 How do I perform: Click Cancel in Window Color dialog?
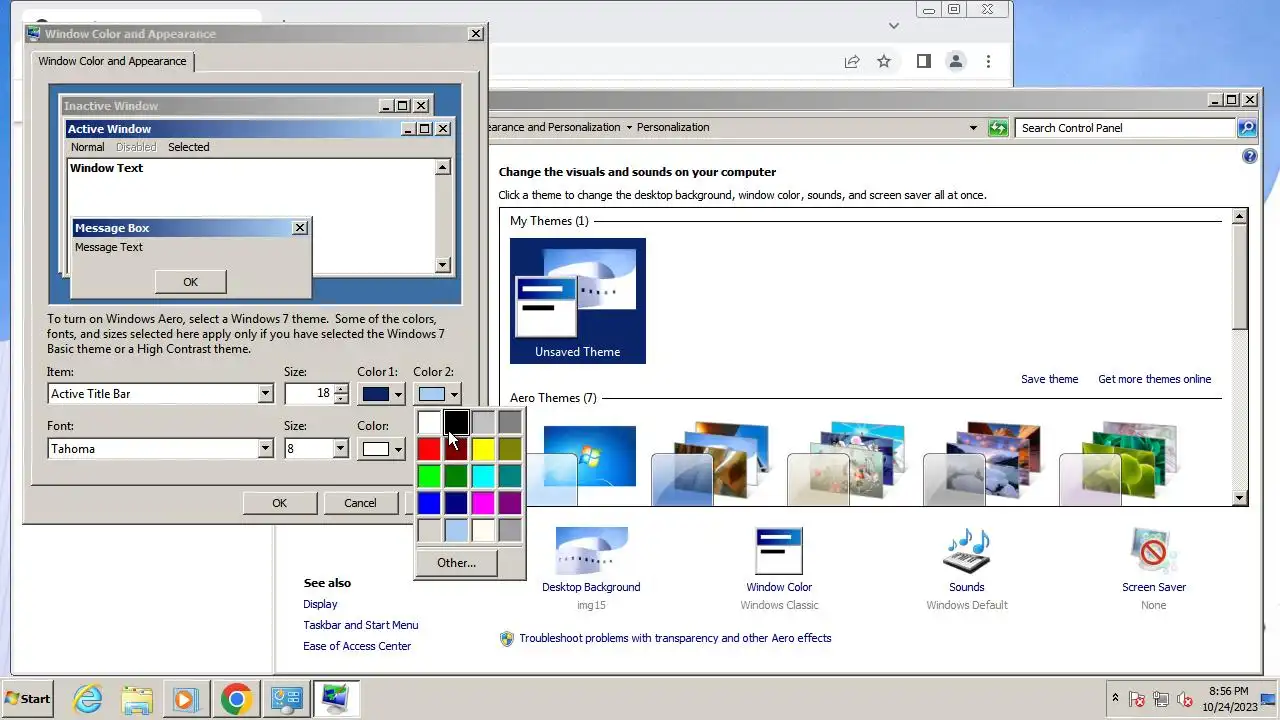(360, 503)
